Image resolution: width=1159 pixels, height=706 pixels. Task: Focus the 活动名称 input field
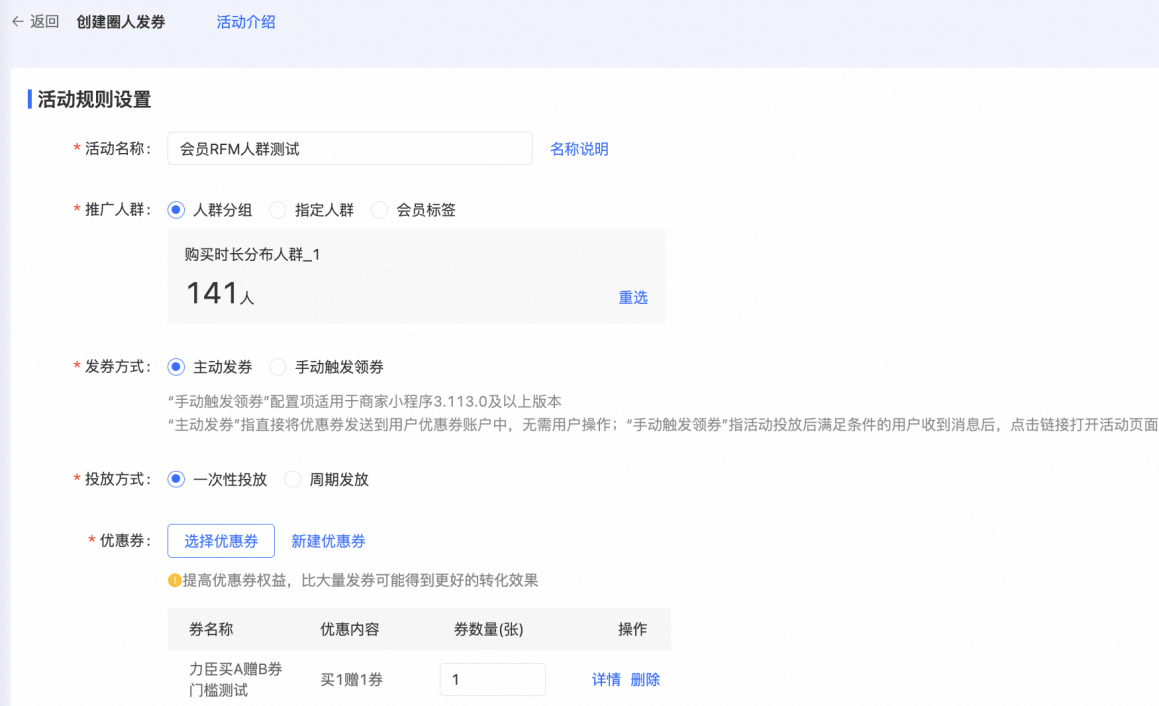click(350, 149)
